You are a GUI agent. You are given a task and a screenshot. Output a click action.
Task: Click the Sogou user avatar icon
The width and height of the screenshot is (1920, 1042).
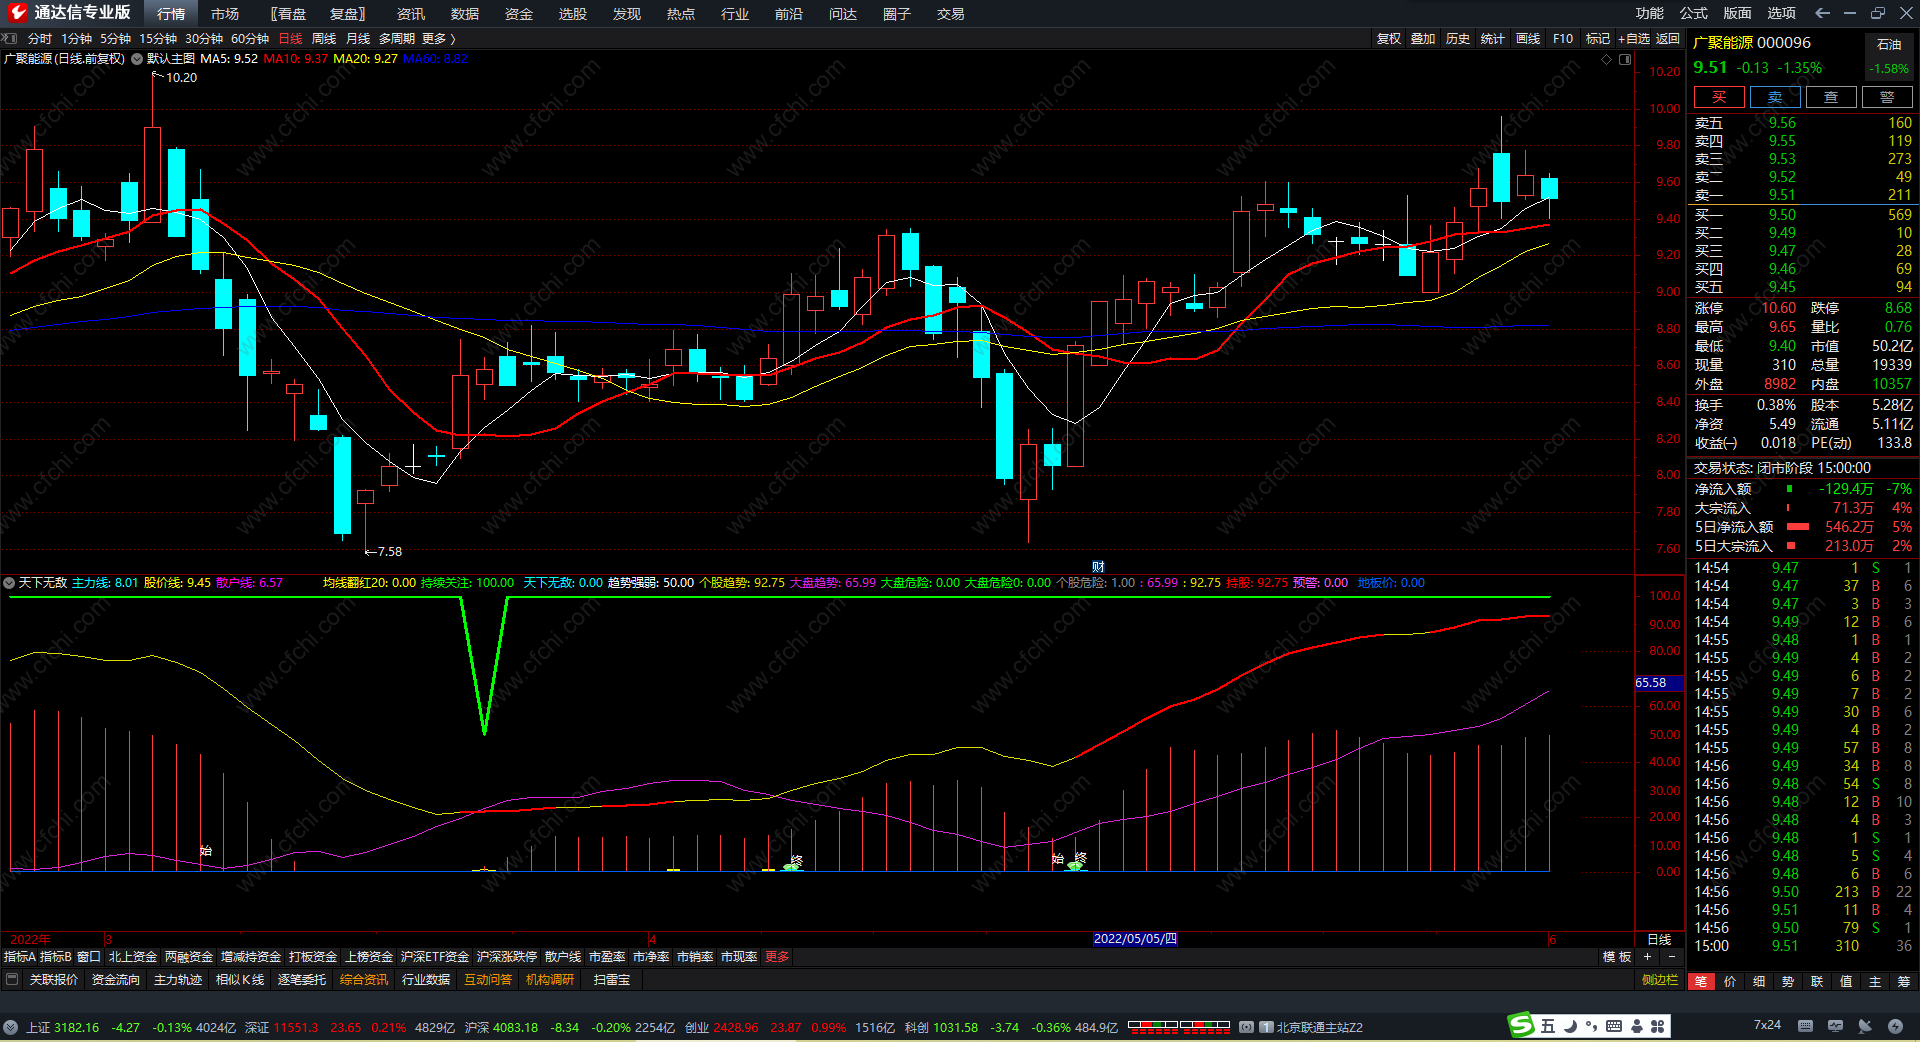click(1636, 1026)
